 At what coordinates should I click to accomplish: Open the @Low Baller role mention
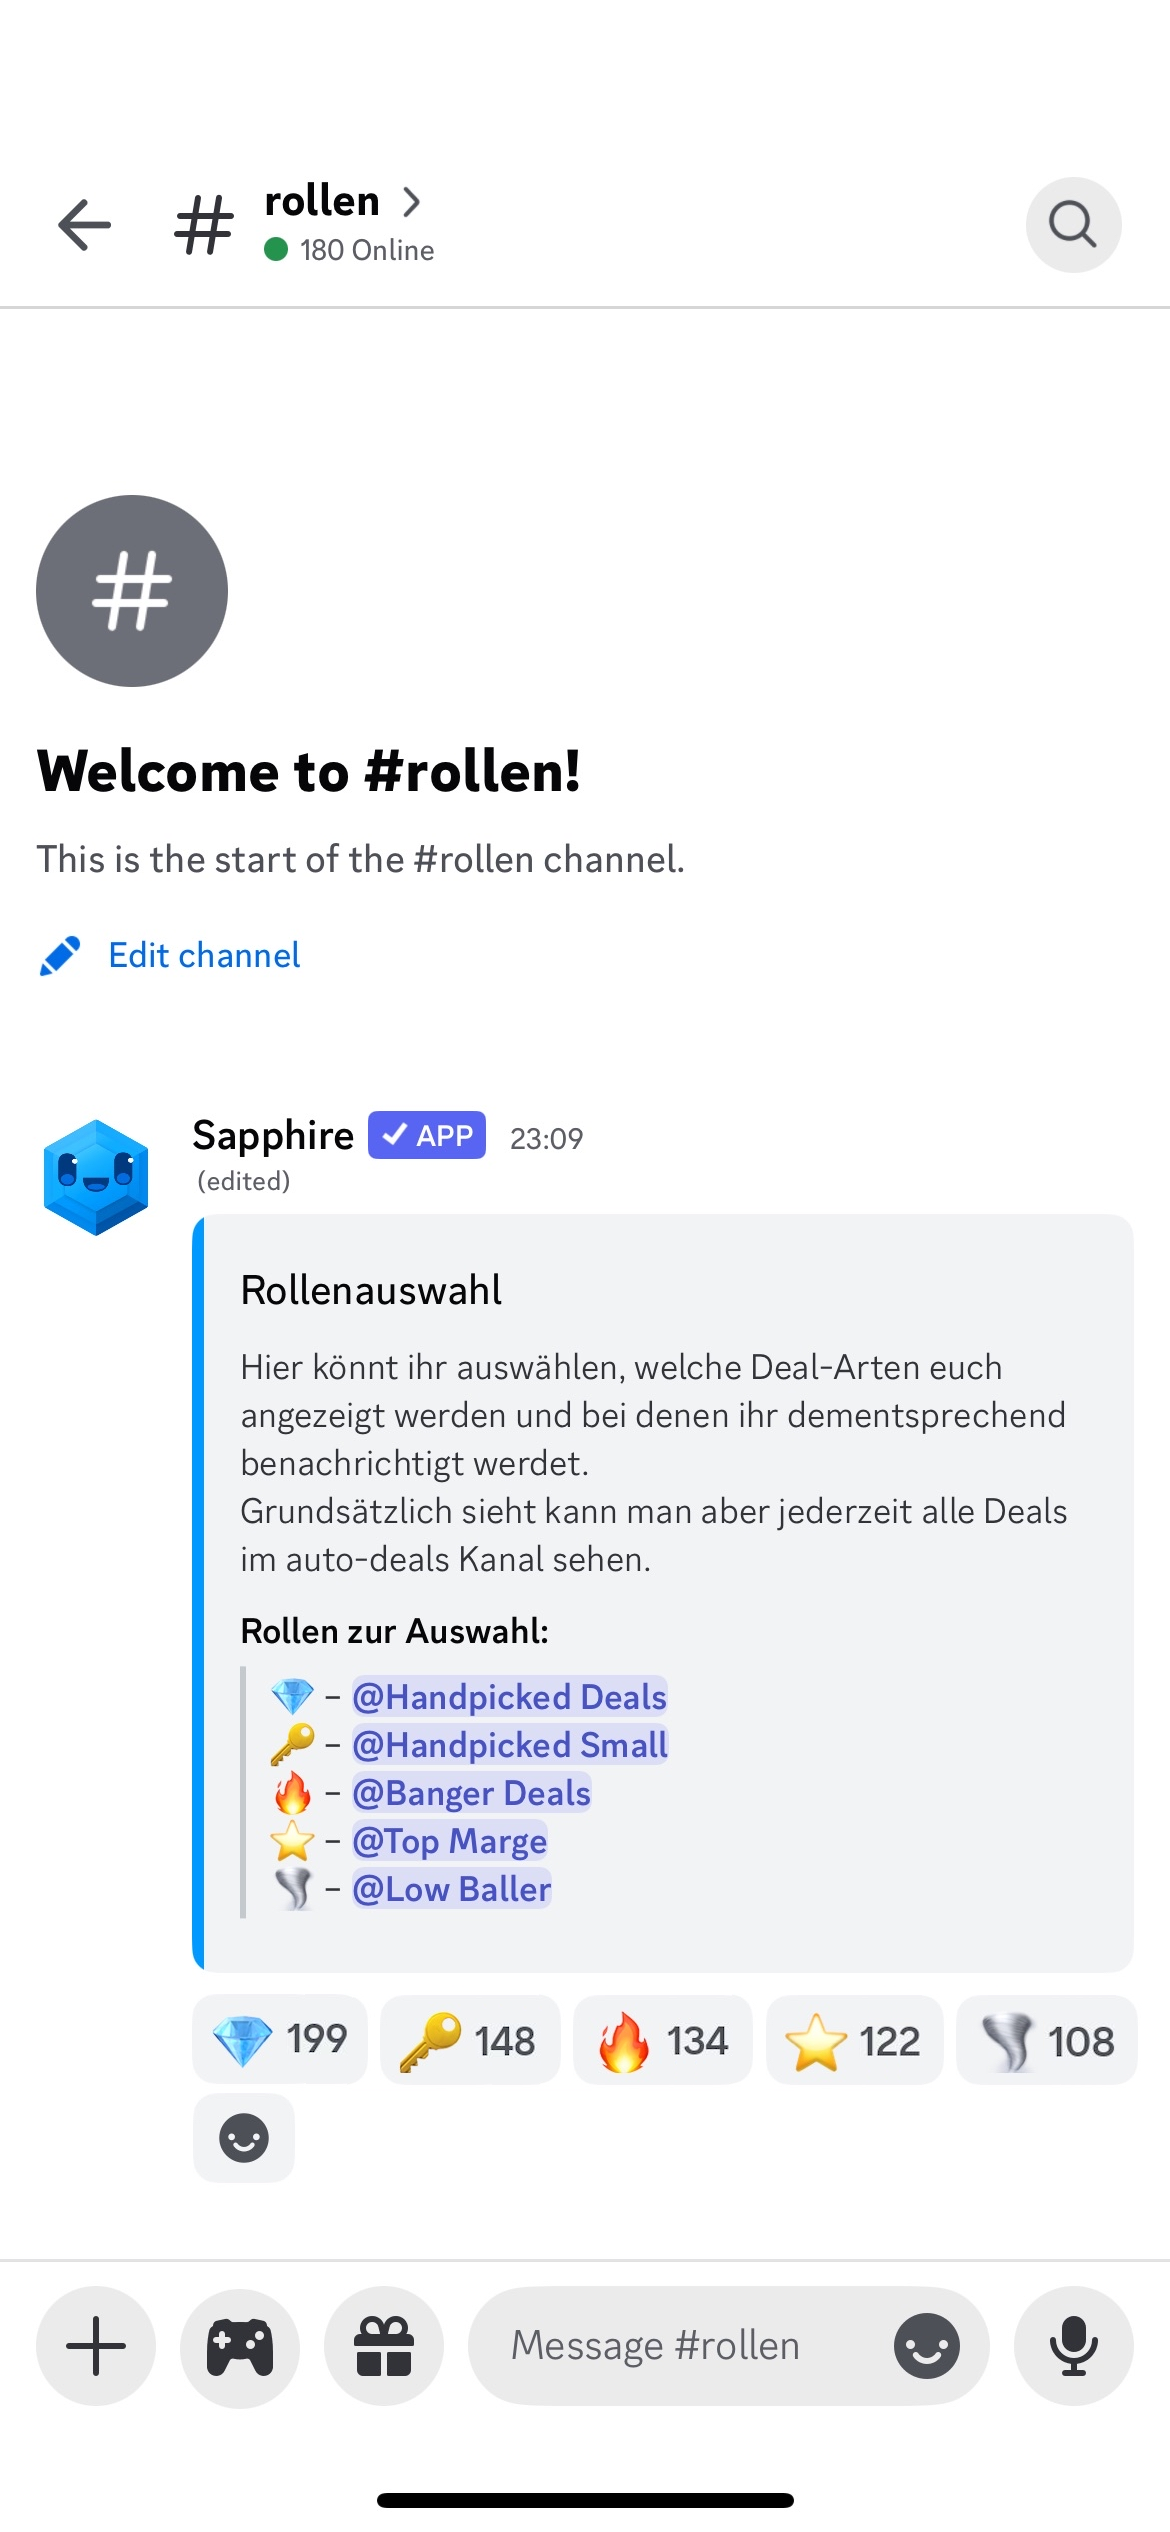point(451,1888)
